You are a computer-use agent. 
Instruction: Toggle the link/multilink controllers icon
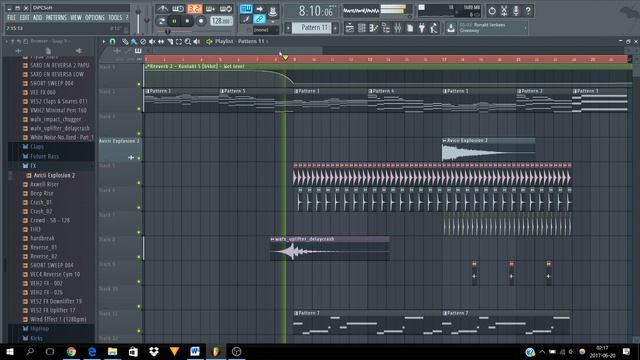[259, 19]
